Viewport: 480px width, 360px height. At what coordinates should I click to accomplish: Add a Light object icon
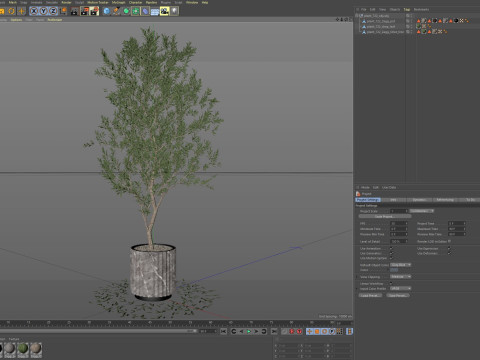(x=174, y=11)
